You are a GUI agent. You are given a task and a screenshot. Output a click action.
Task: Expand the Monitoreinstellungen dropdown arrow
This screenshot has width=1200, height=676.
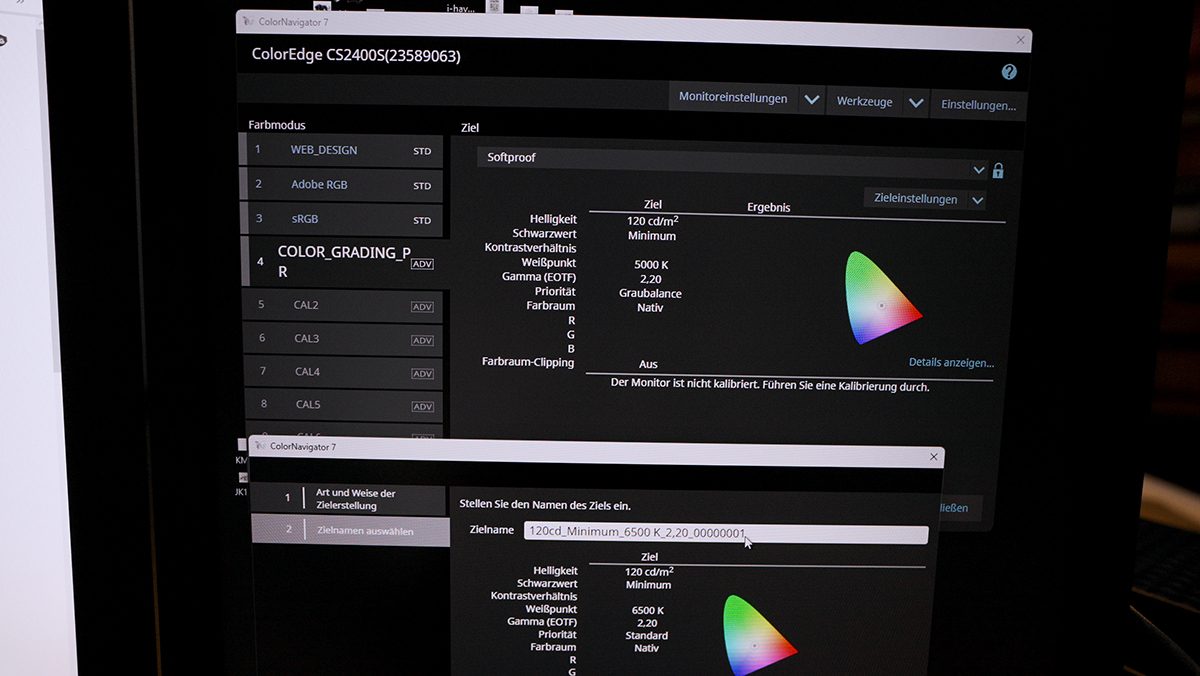[x=812, y=100]
